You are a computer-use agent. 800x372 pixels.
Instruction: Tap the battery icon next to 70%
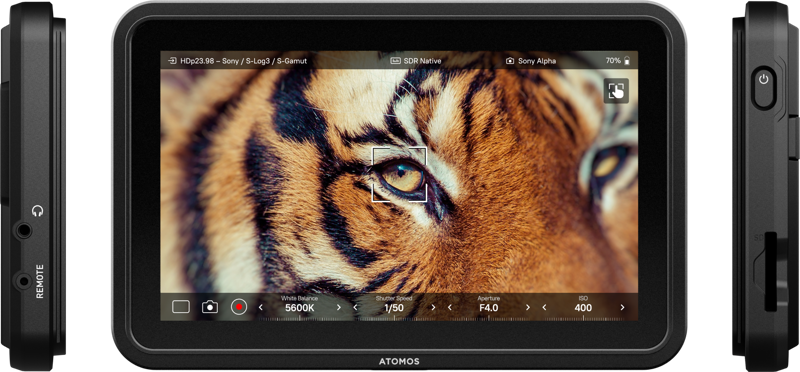point(627,61)
